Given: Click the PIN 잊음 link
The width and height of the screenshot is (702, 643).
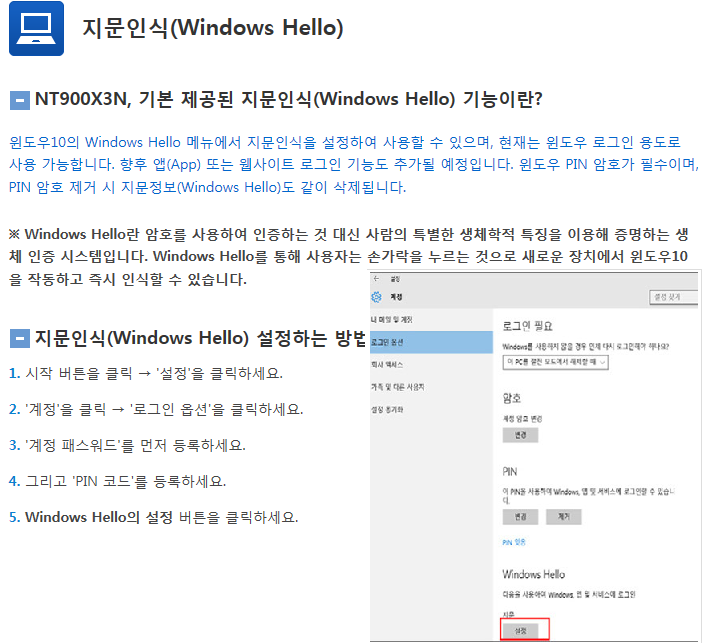Looking at the screenshot, I should (x=514, y=542).
